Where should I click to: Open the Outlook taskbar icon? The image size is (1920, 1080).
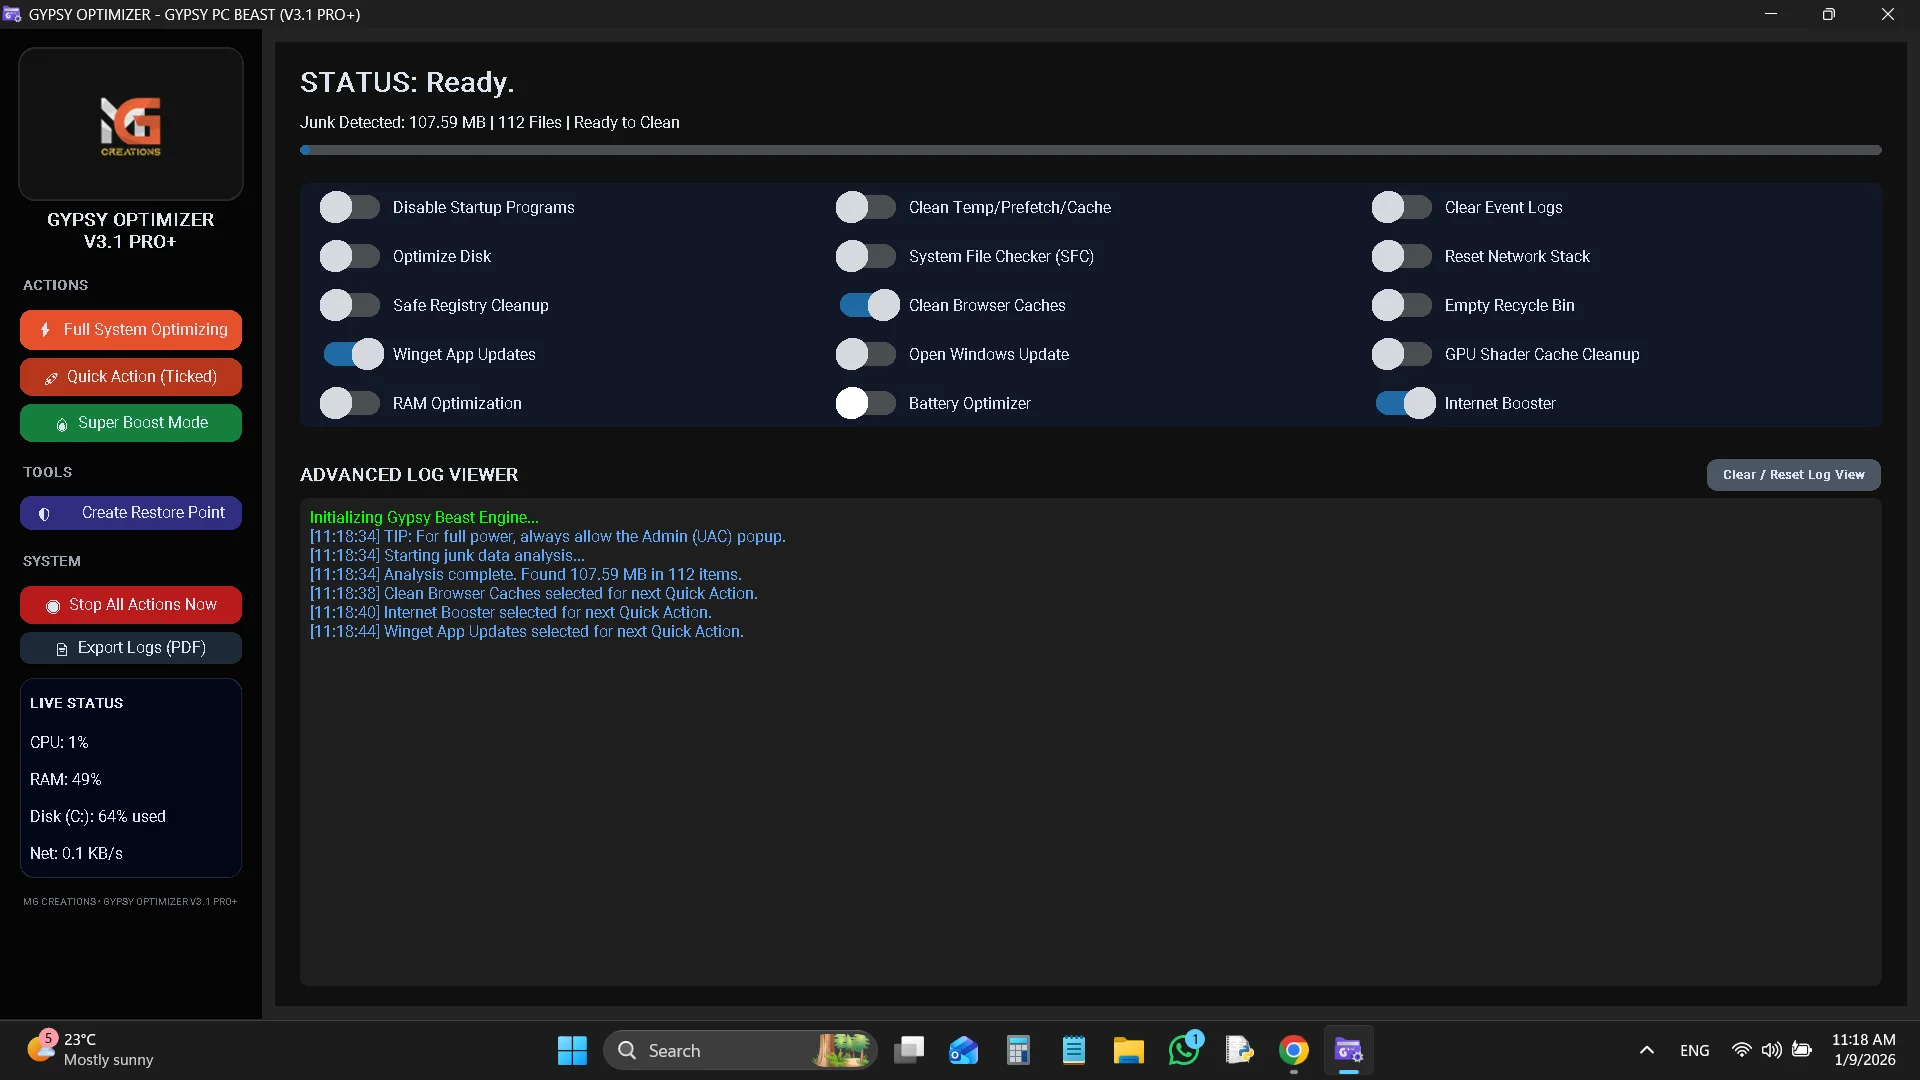pyautogui.click(x=963, y=1050)
